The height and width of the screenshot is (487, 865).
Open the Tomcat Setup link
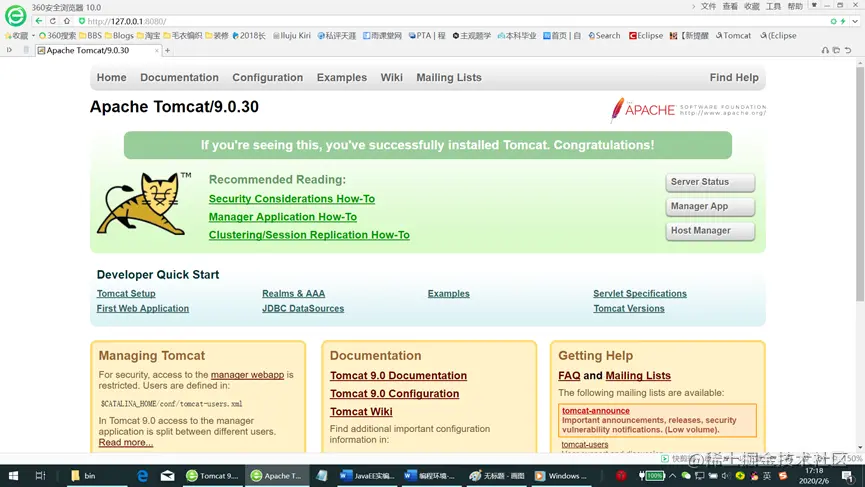126,293
